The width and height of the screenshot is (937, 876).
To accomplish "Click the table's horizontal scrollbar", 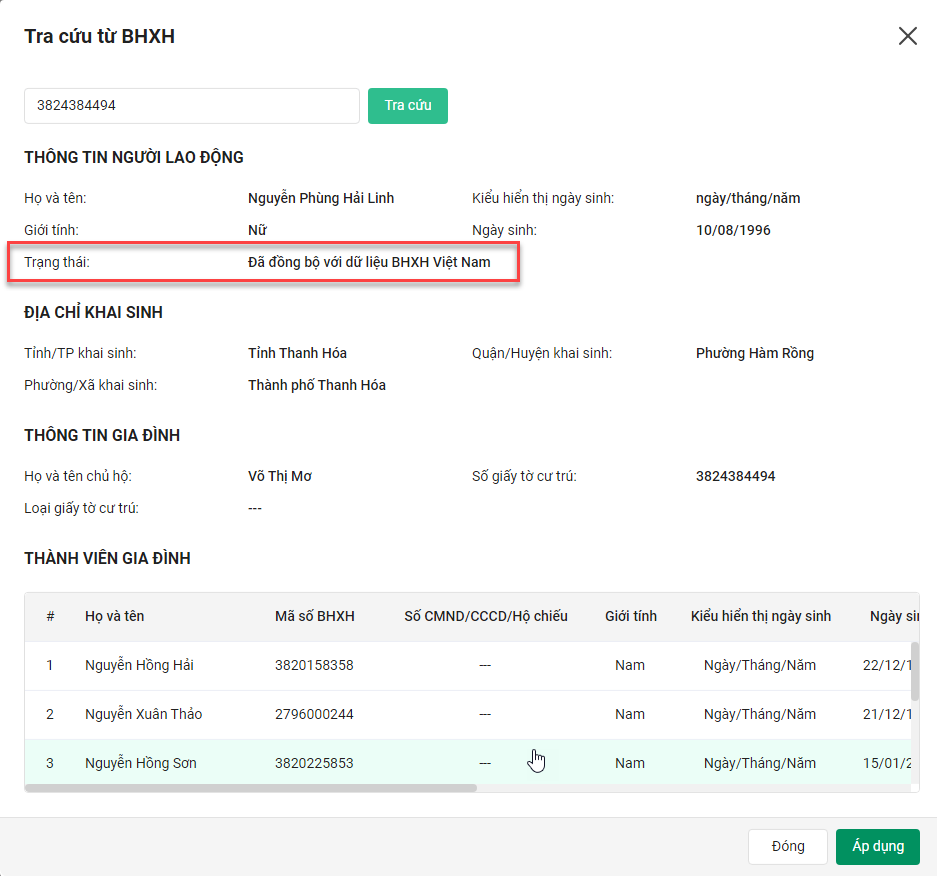I will (251, 788).
